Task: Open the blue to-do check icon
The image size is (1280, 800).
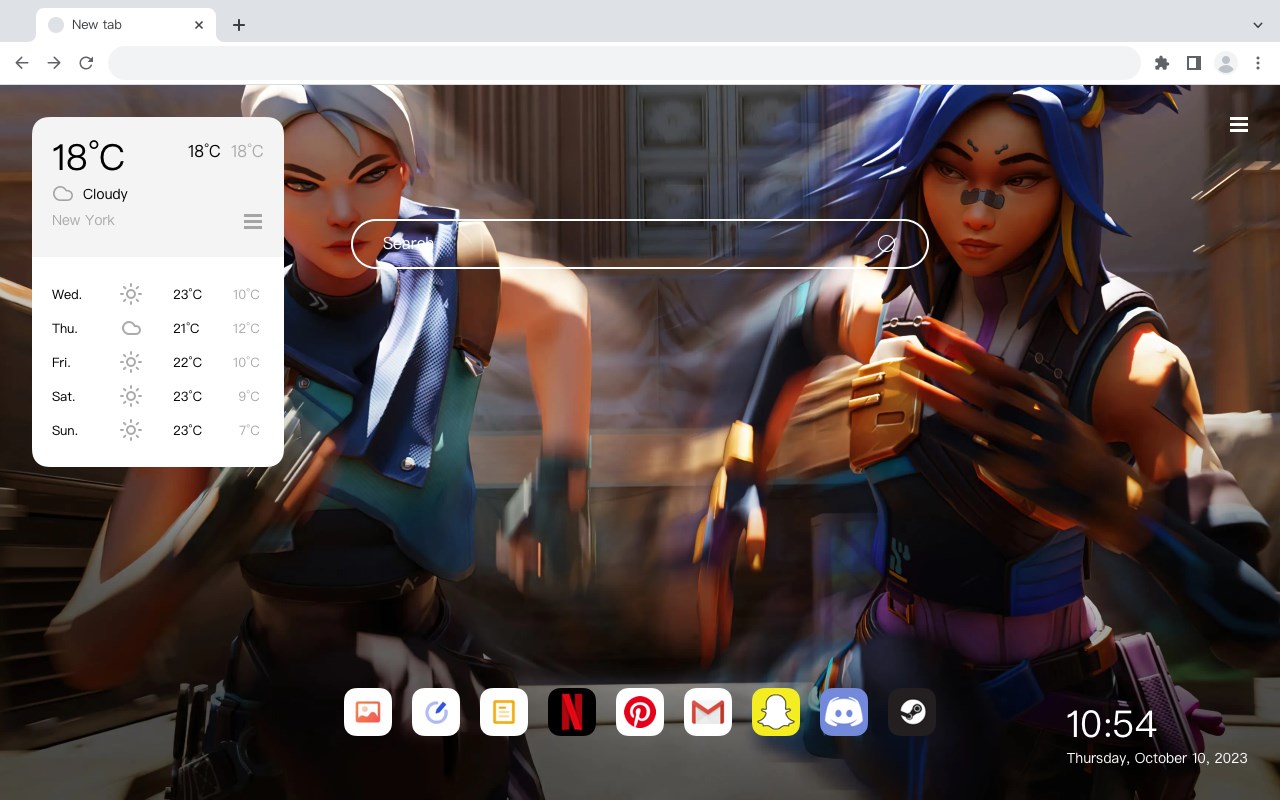Action: [x=436, y=712]
